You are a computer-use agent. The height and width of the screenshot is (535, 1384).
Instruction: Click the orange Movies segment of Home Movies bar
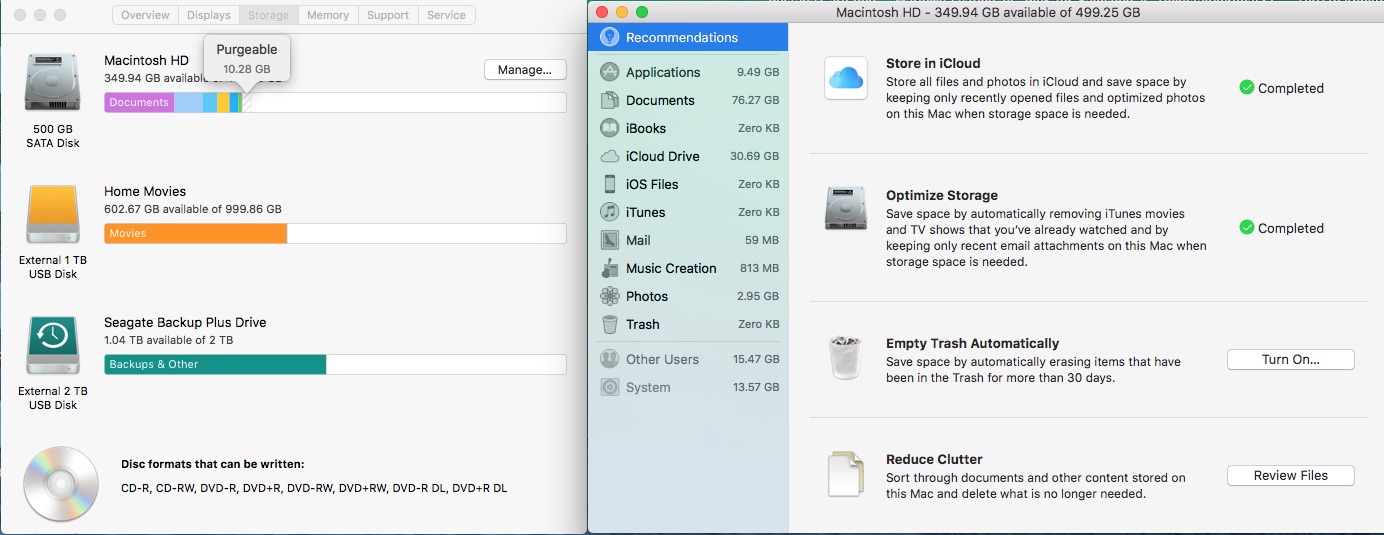click(195, 233)
